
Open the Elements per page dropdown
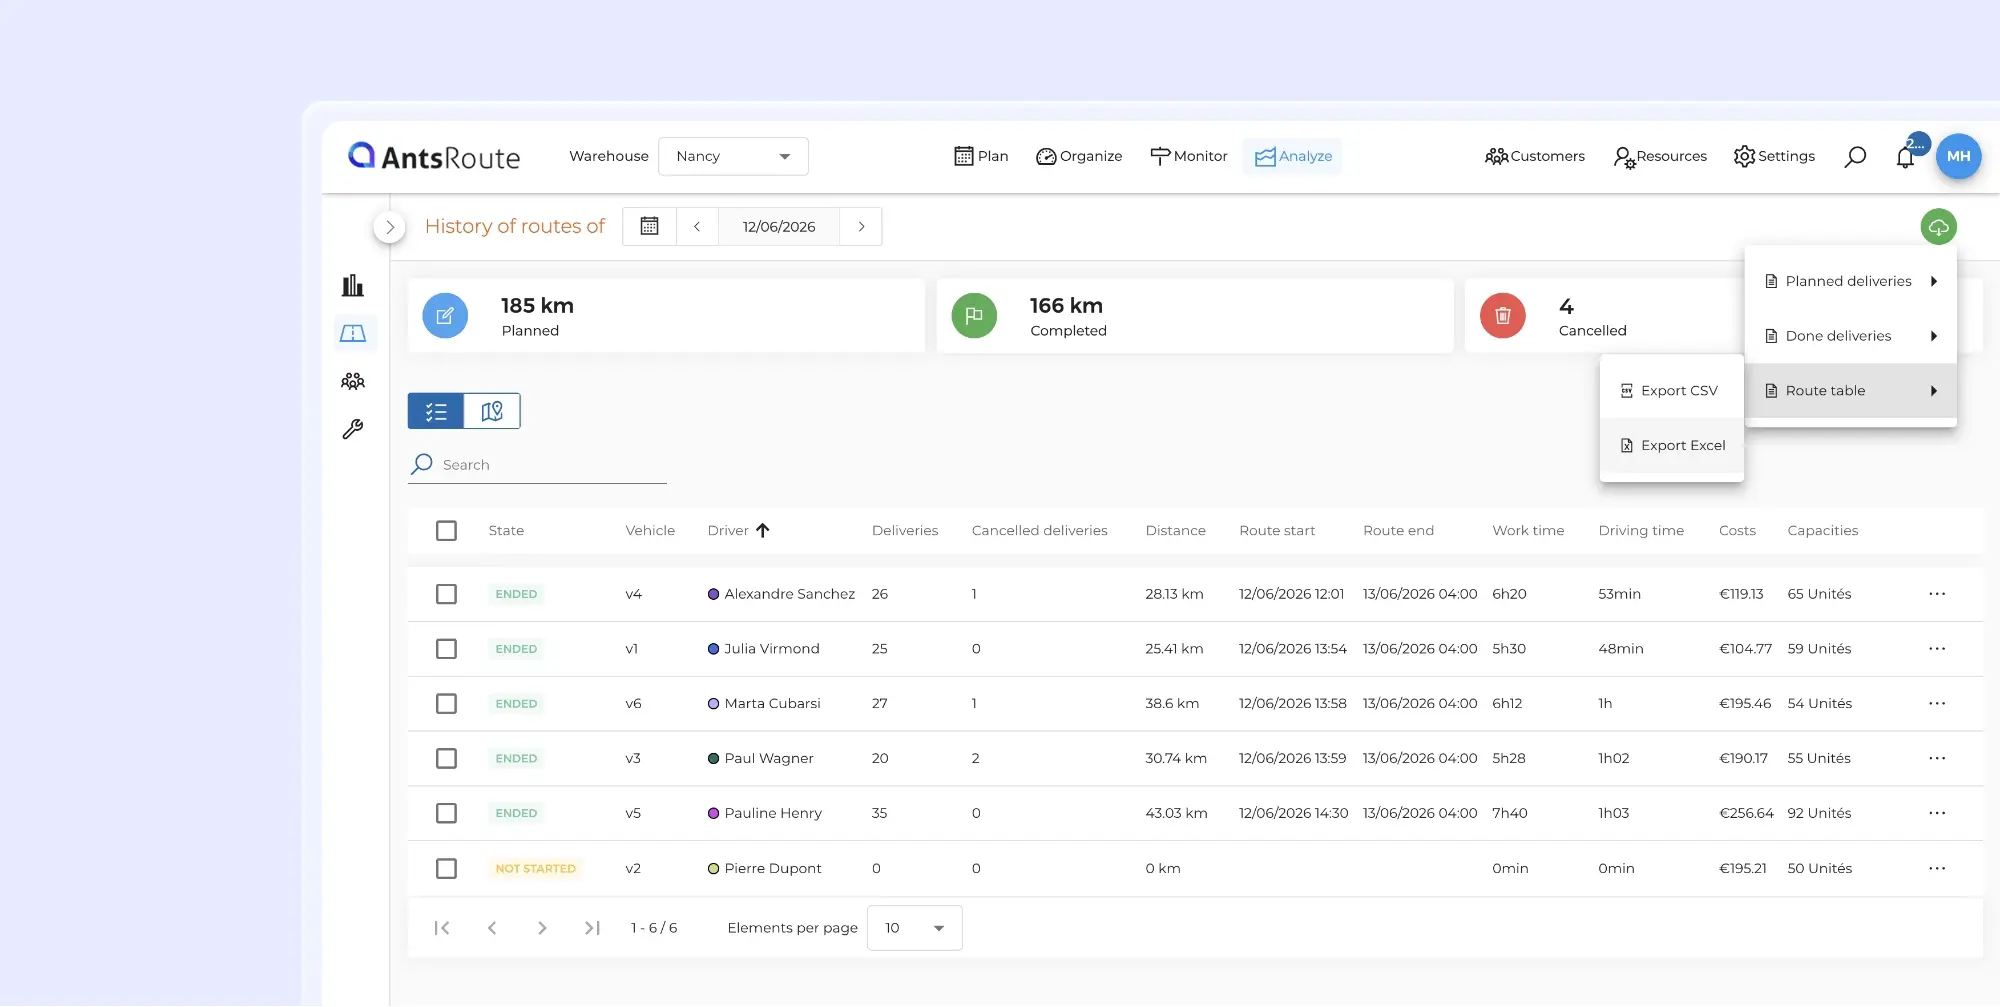click(x=914, y=928)
